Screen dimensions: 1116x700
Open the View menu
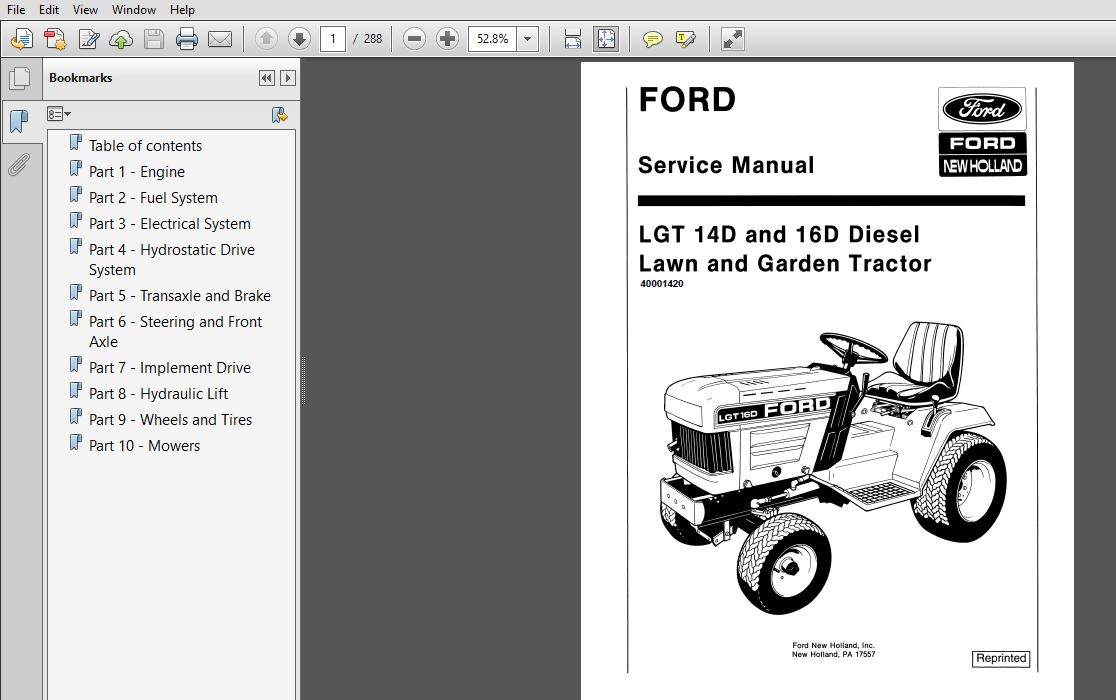pos(85,10)
